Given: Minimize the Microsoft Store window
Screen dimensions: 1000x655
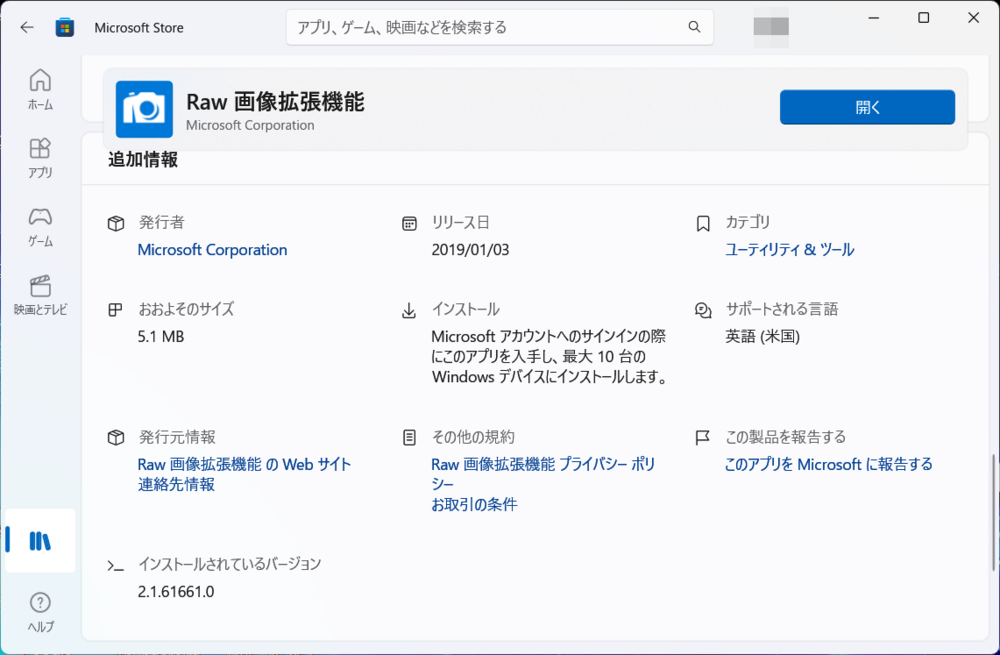Looking at the screenshot, I should pos(874,18).
